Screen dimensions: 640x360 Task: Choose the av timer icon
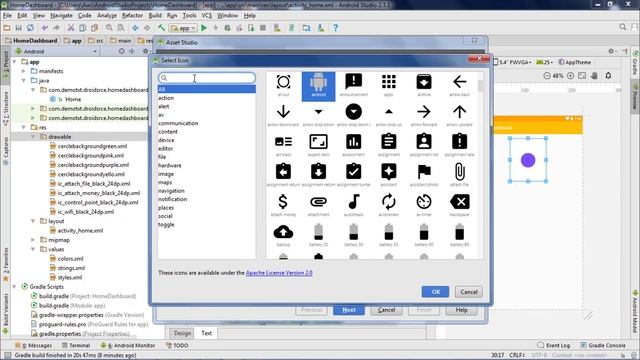[424, 205]
